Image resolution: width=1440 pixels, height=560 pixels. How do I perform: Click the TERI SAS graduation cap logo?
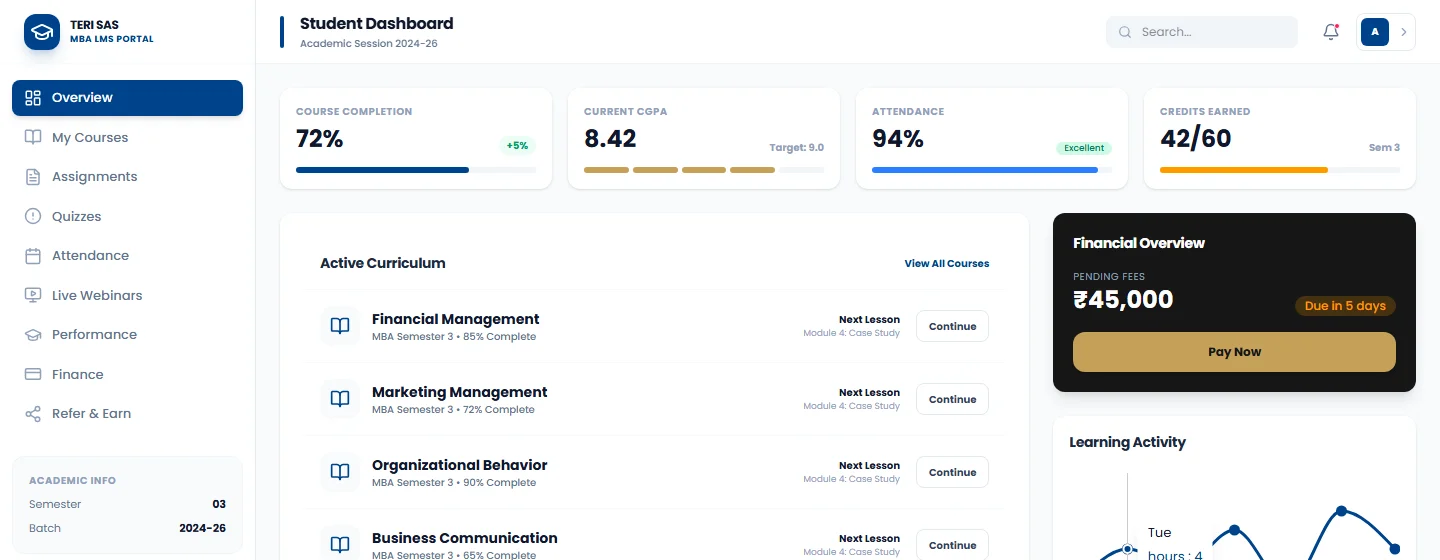pyautogui.click(x=42, y=32)
